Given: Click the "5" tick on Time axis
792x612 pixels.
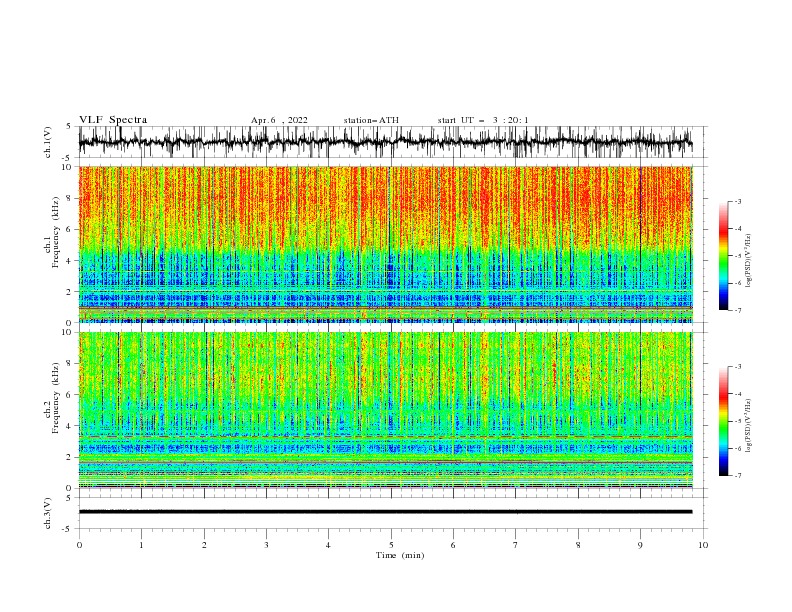Looking at the screenshot, I should (391, 545).
